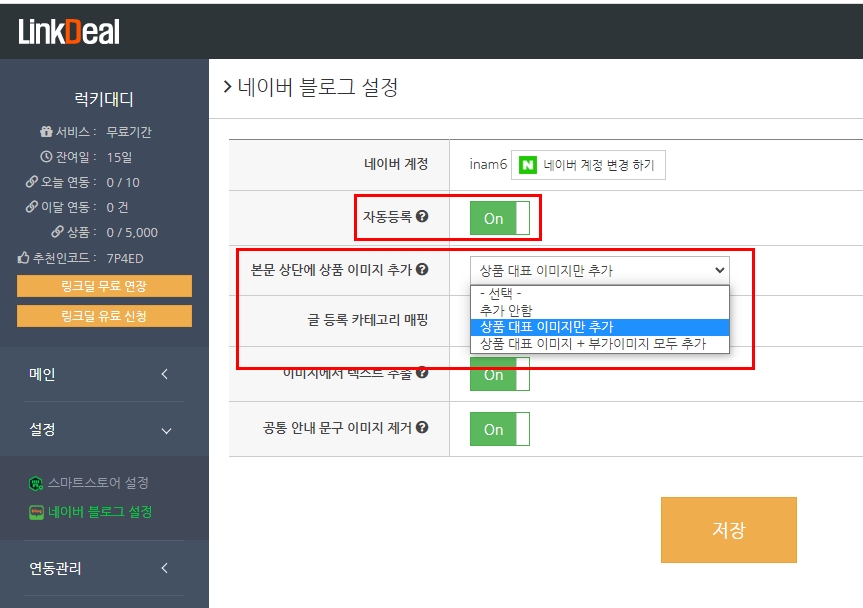Toggle the 자동등록 On switch

click(x=500, y=218)
